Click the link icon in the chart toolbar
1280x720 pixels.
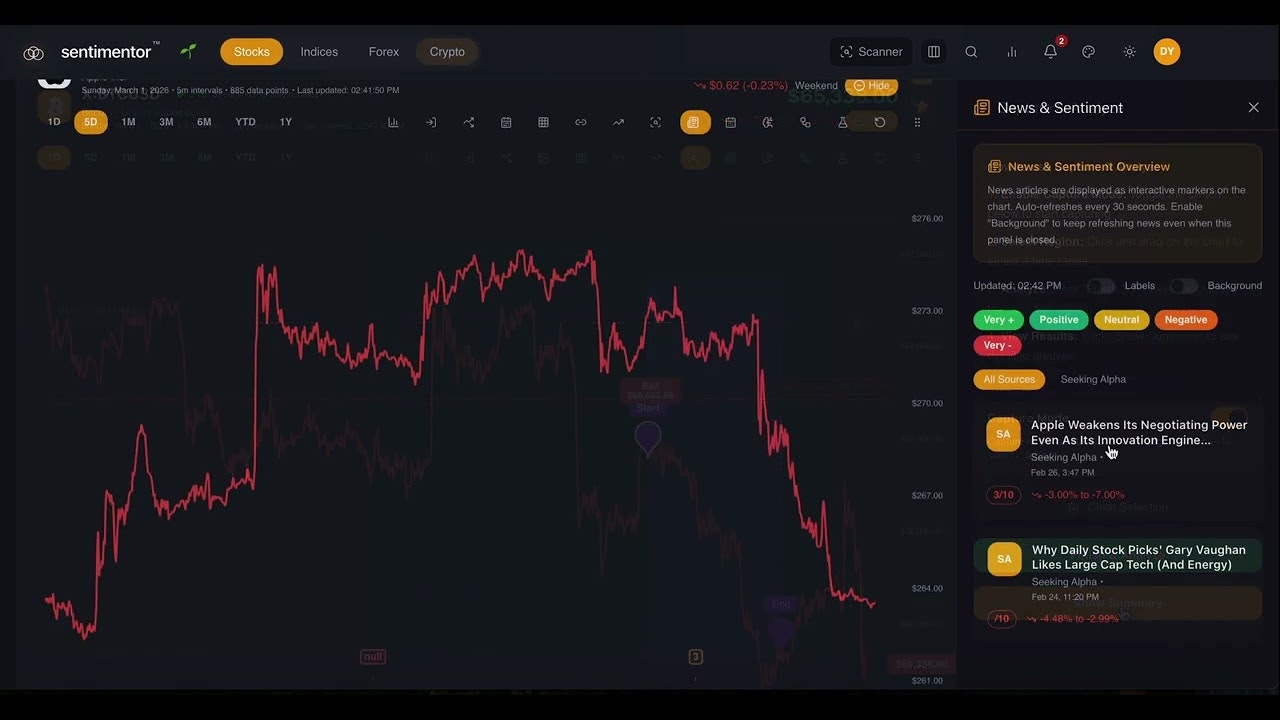tap(580, 122)
